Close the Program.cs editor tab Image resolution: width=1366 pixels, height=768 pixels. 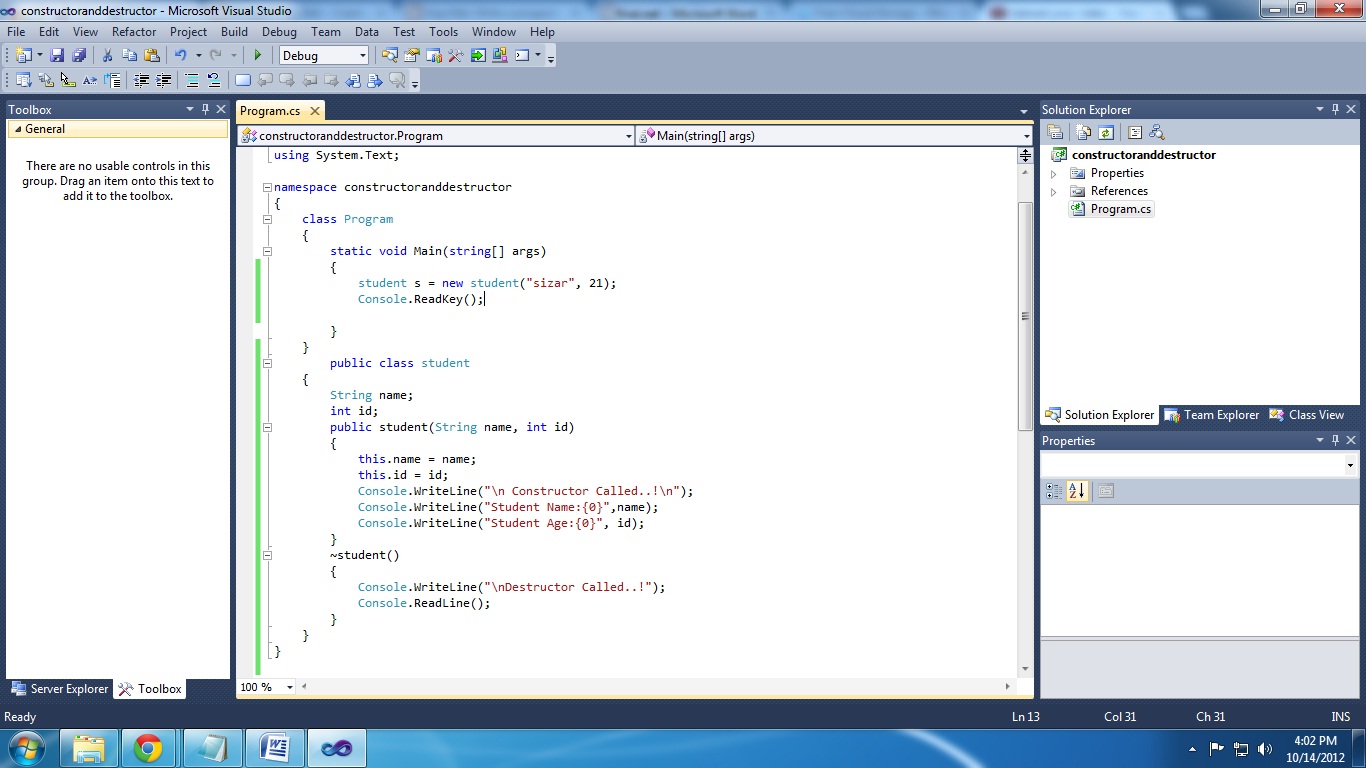click(314, 111)
